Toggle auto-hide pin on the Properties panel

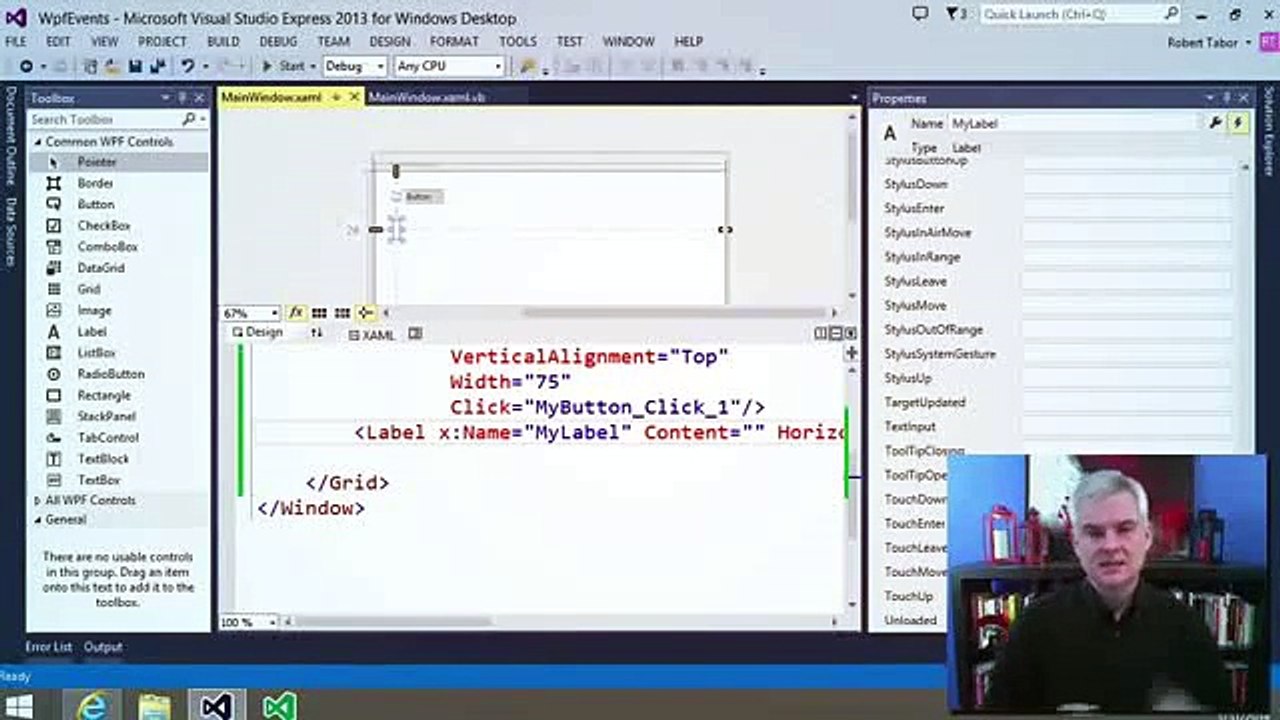click(x=1226, y=98)
